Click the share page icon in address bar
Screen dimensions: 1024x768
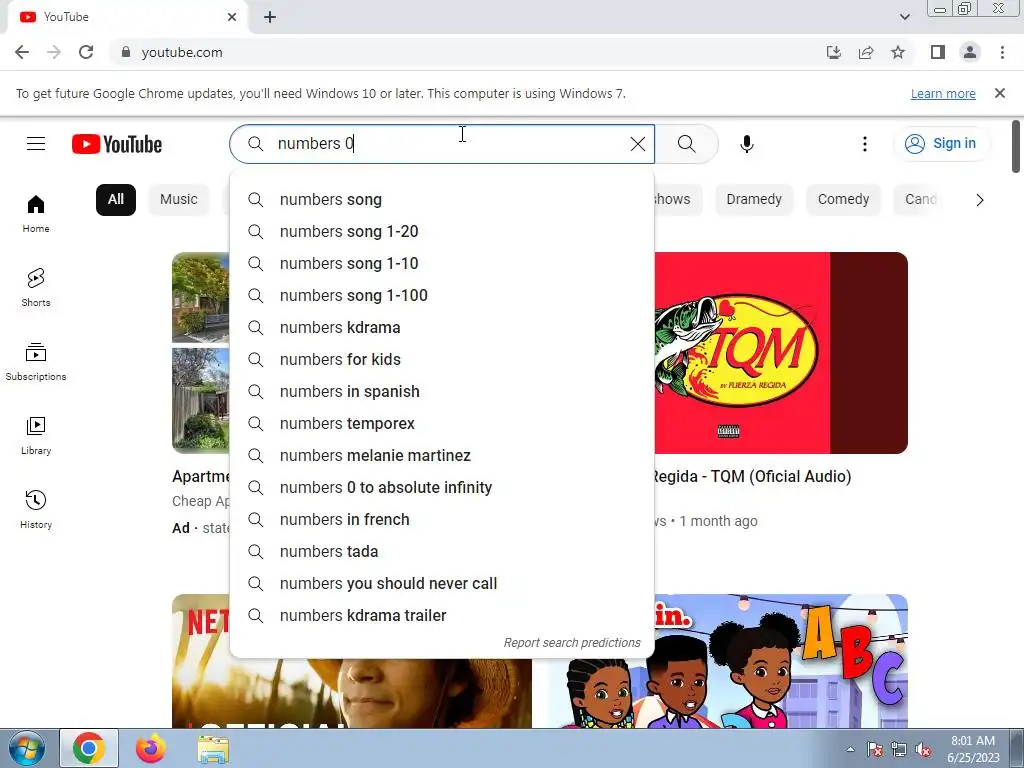[866, 52]
